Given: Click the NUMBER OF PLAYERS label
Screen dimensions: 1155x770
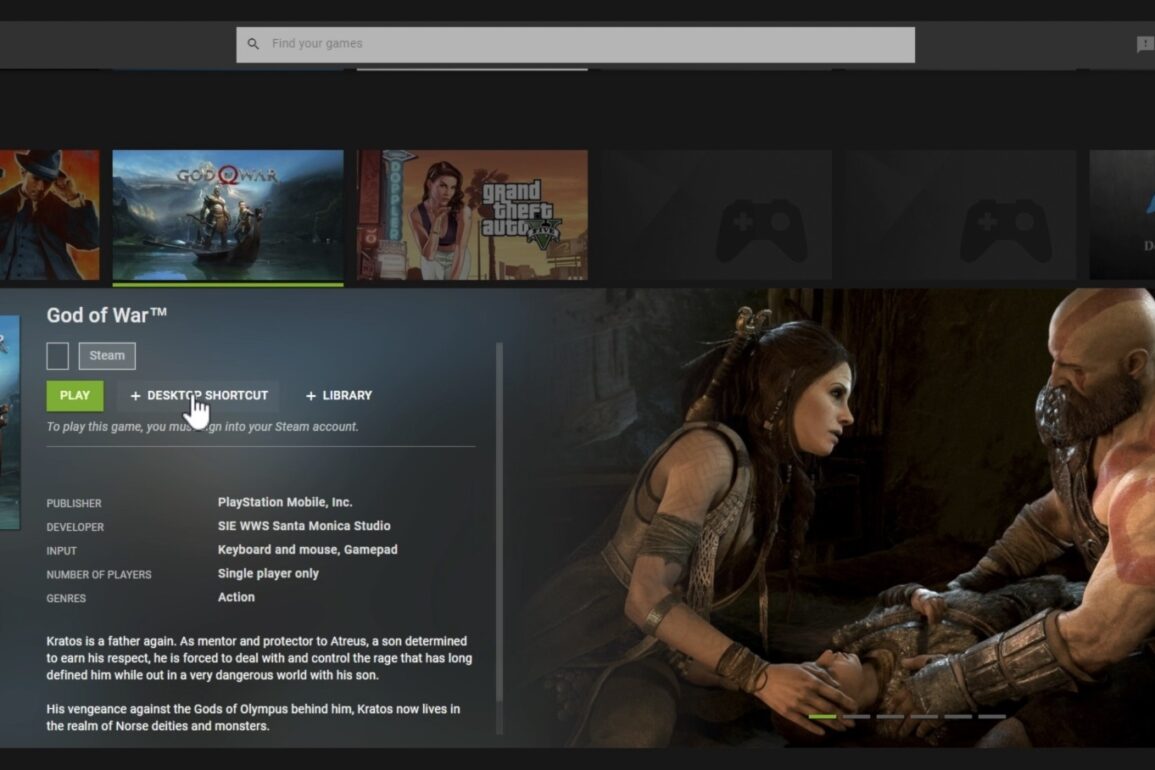Looking at the screenshot, I should pyautogui.click(x=99, y=575).
